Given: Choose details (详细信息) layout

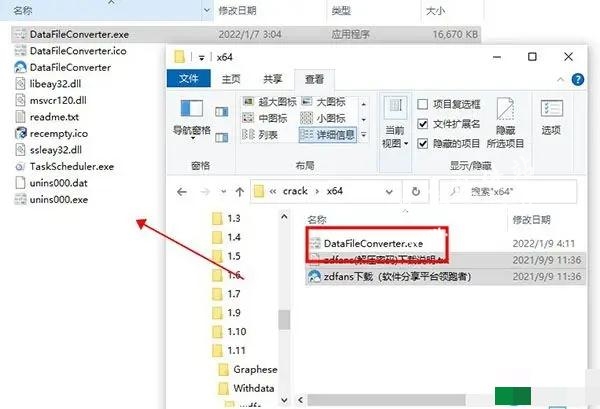Looking at the screenshot, I should point(328,135).
